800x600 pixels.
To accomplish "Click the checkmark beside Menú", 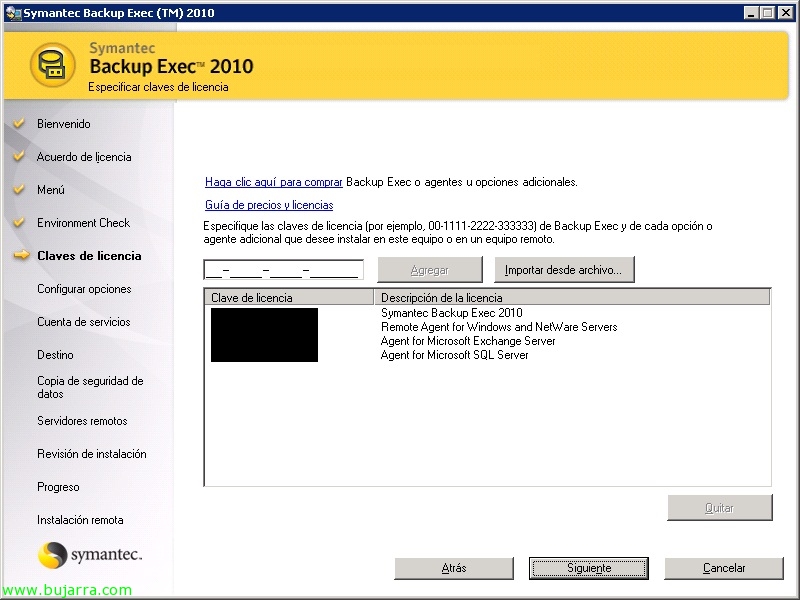I will pyautogui.click(x=19, y=189).
